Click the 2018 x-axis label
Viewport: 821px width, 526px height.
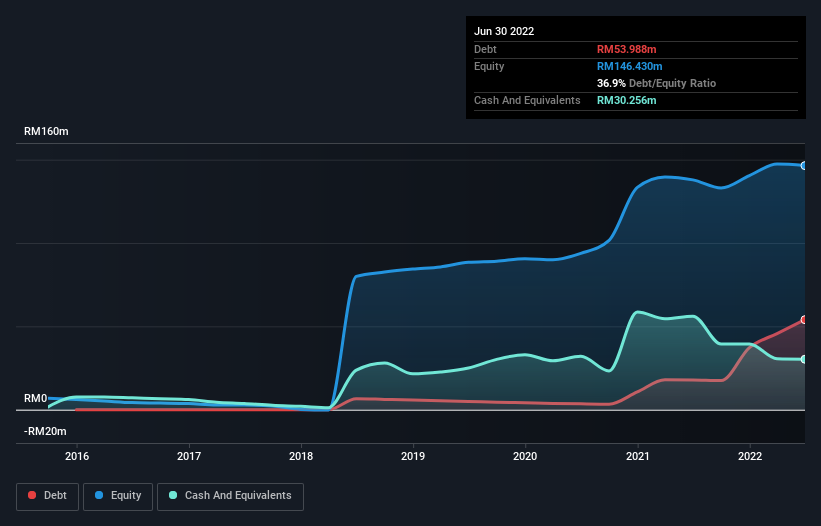(x=301, y=456)
